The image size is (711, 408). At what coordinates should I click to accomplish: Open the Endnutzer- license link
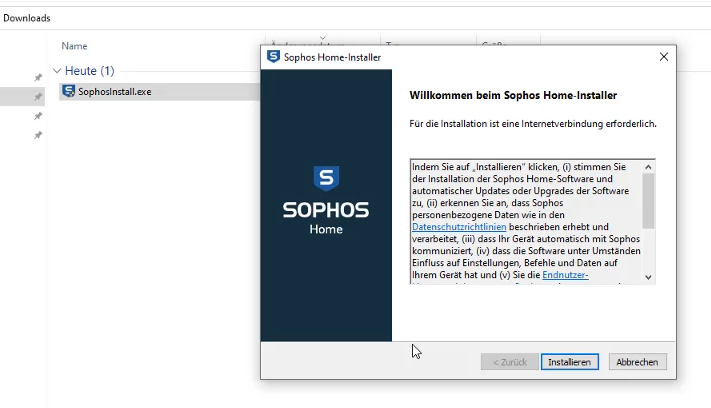[x=565, y=275]
